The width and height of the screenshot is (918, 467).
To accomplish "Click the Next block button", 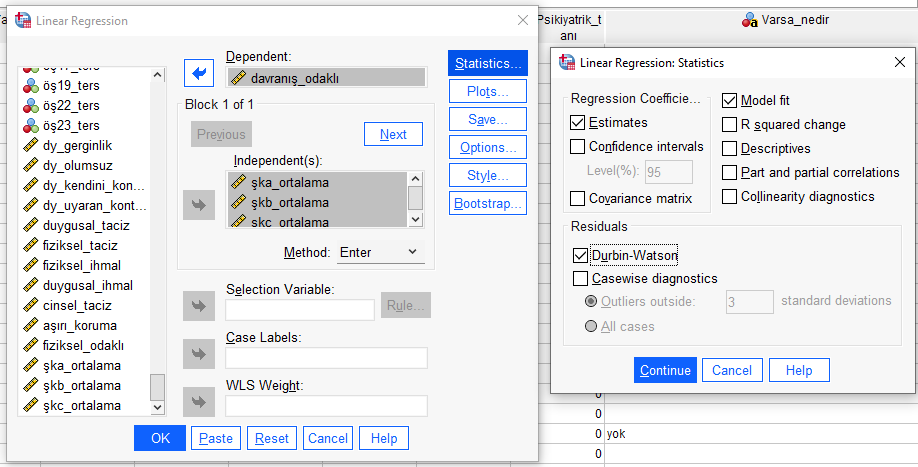I will click(393, 134).
